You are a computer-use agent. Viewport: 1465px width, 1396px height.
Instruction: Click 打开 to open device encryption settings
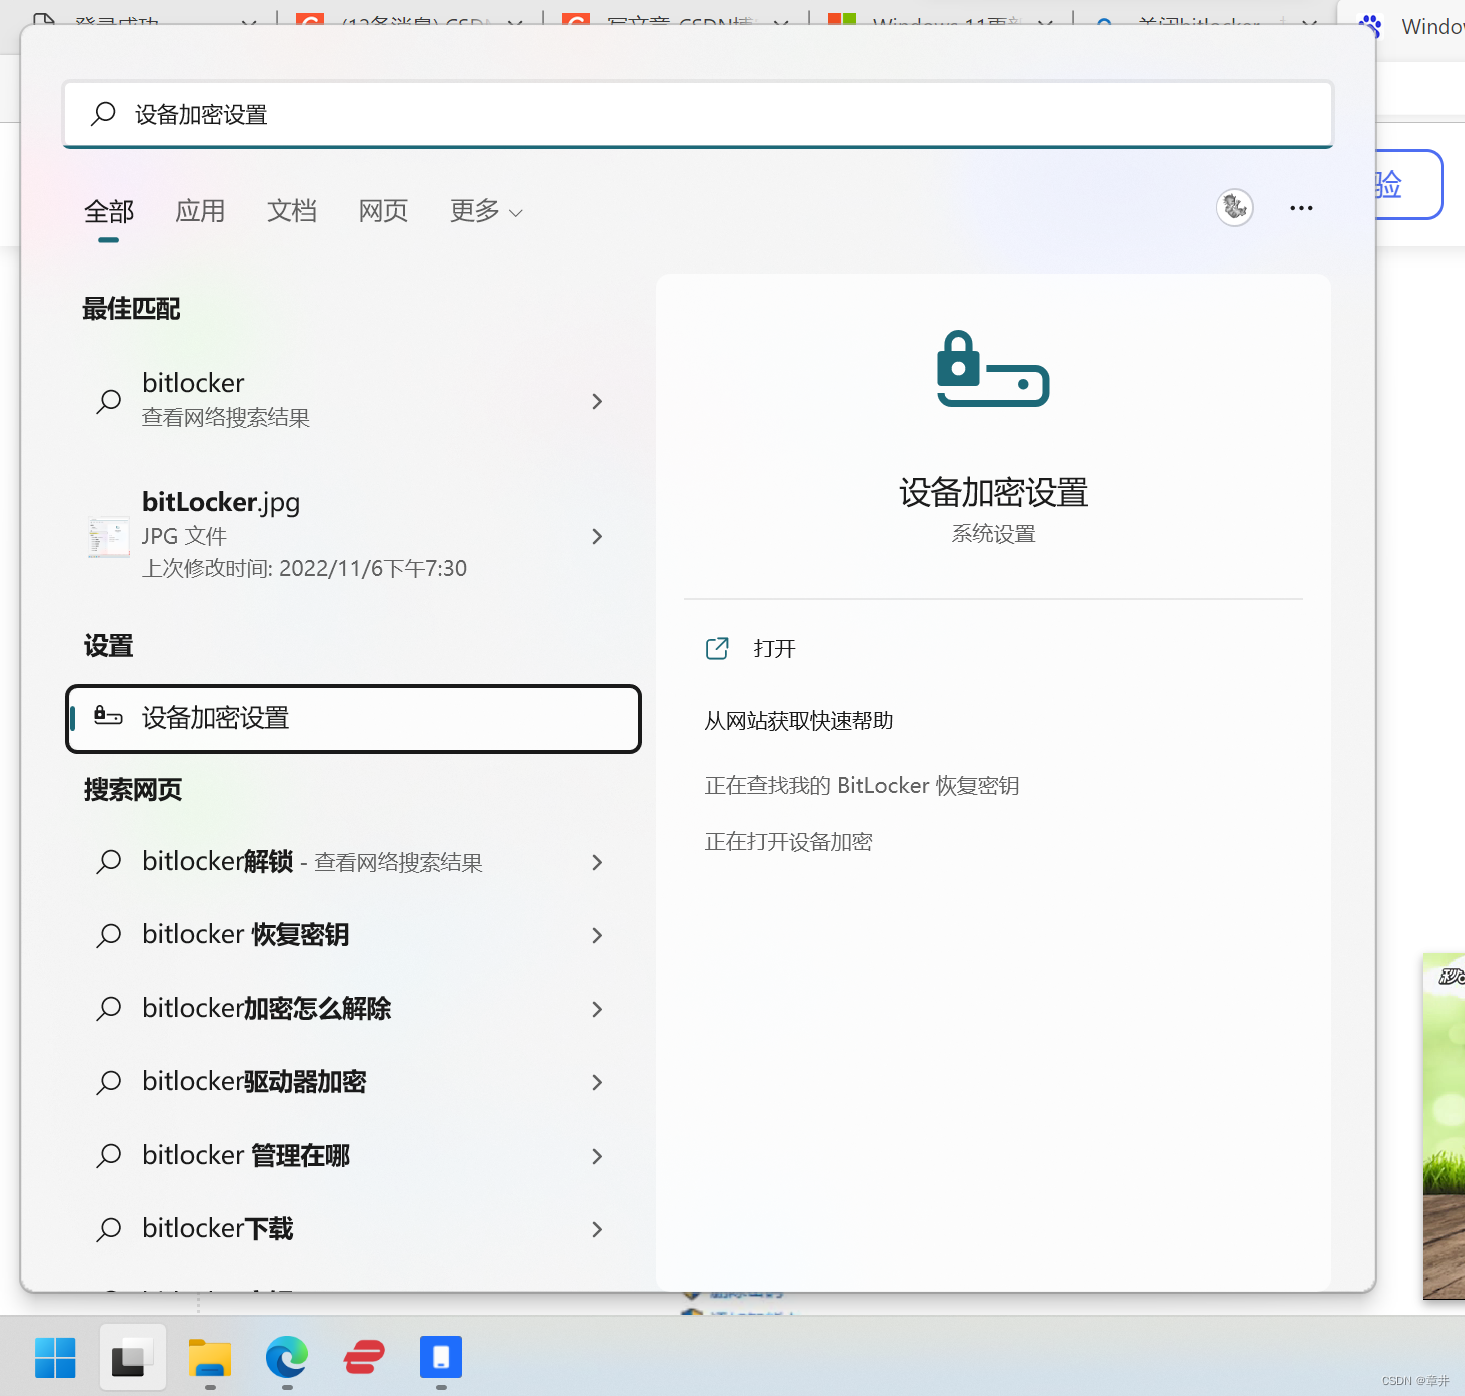[775, 649]
